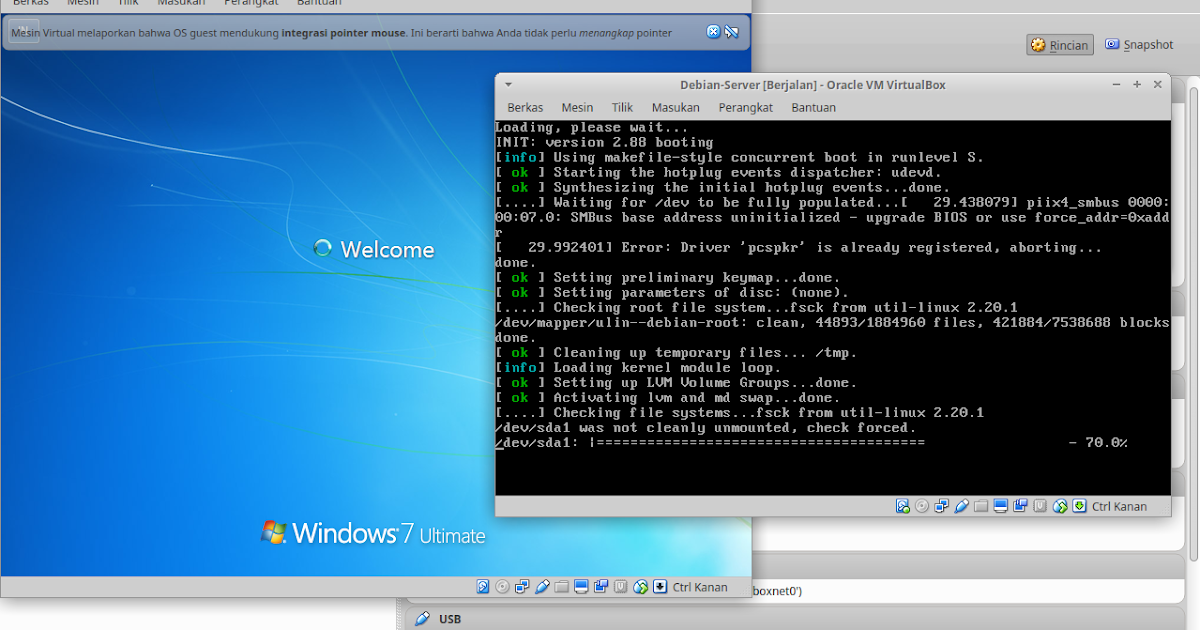This screenshot has height=630, width=1200.
Task: Click mouse integration icon in Windows 7 VM status bar
Action: click(640, 586)
